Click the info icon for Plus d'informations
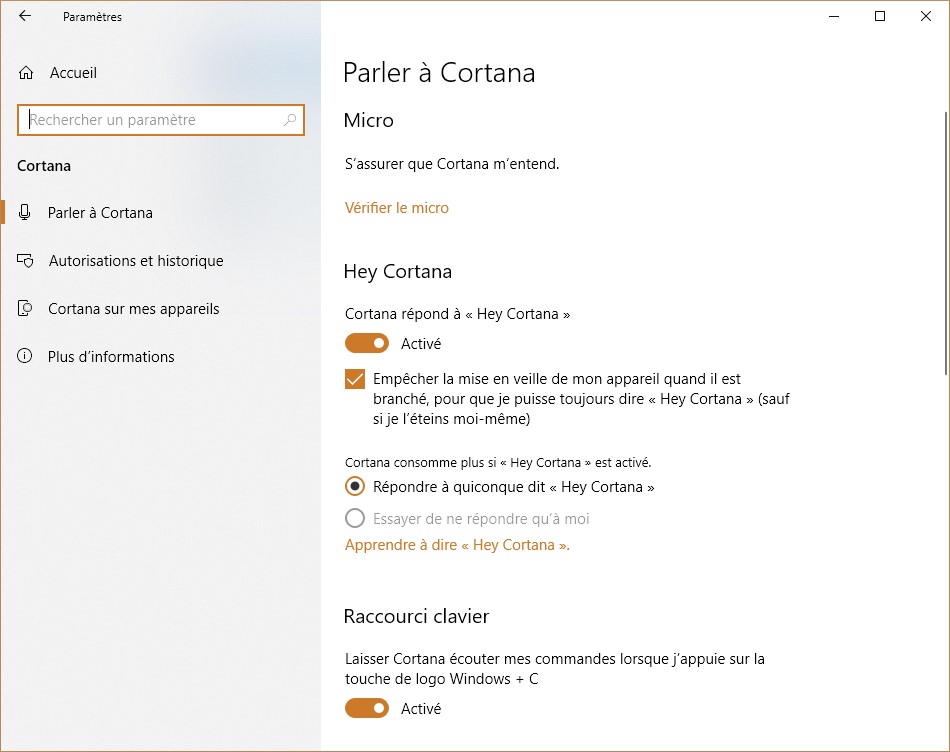This screenshot has width=950, height=752. click(x=25, y=357)
